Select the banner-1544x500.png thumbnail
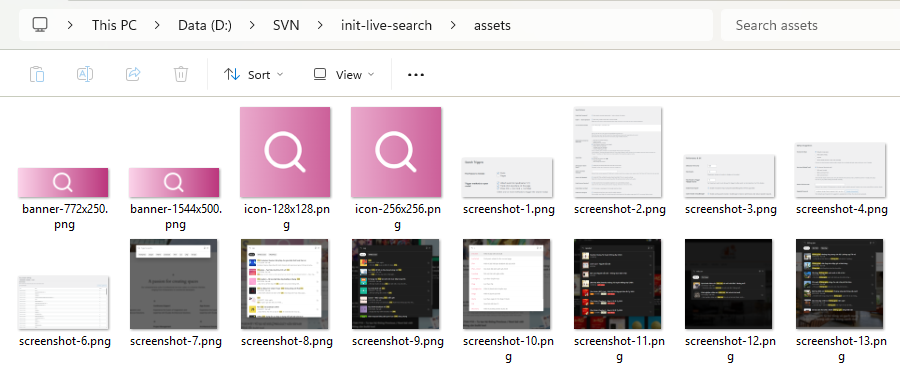Viewport: 900px width, 378px height. coord(174,182)
